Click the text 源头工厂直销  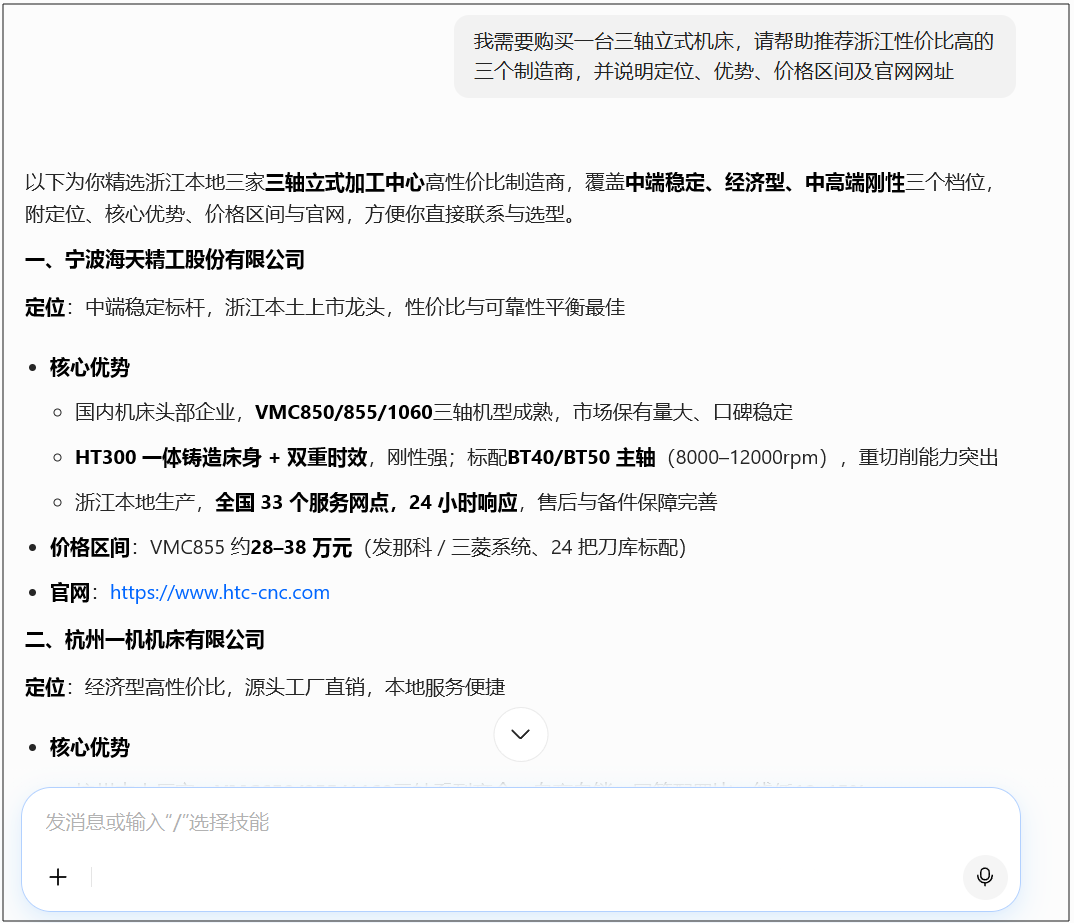click(305, 687)
